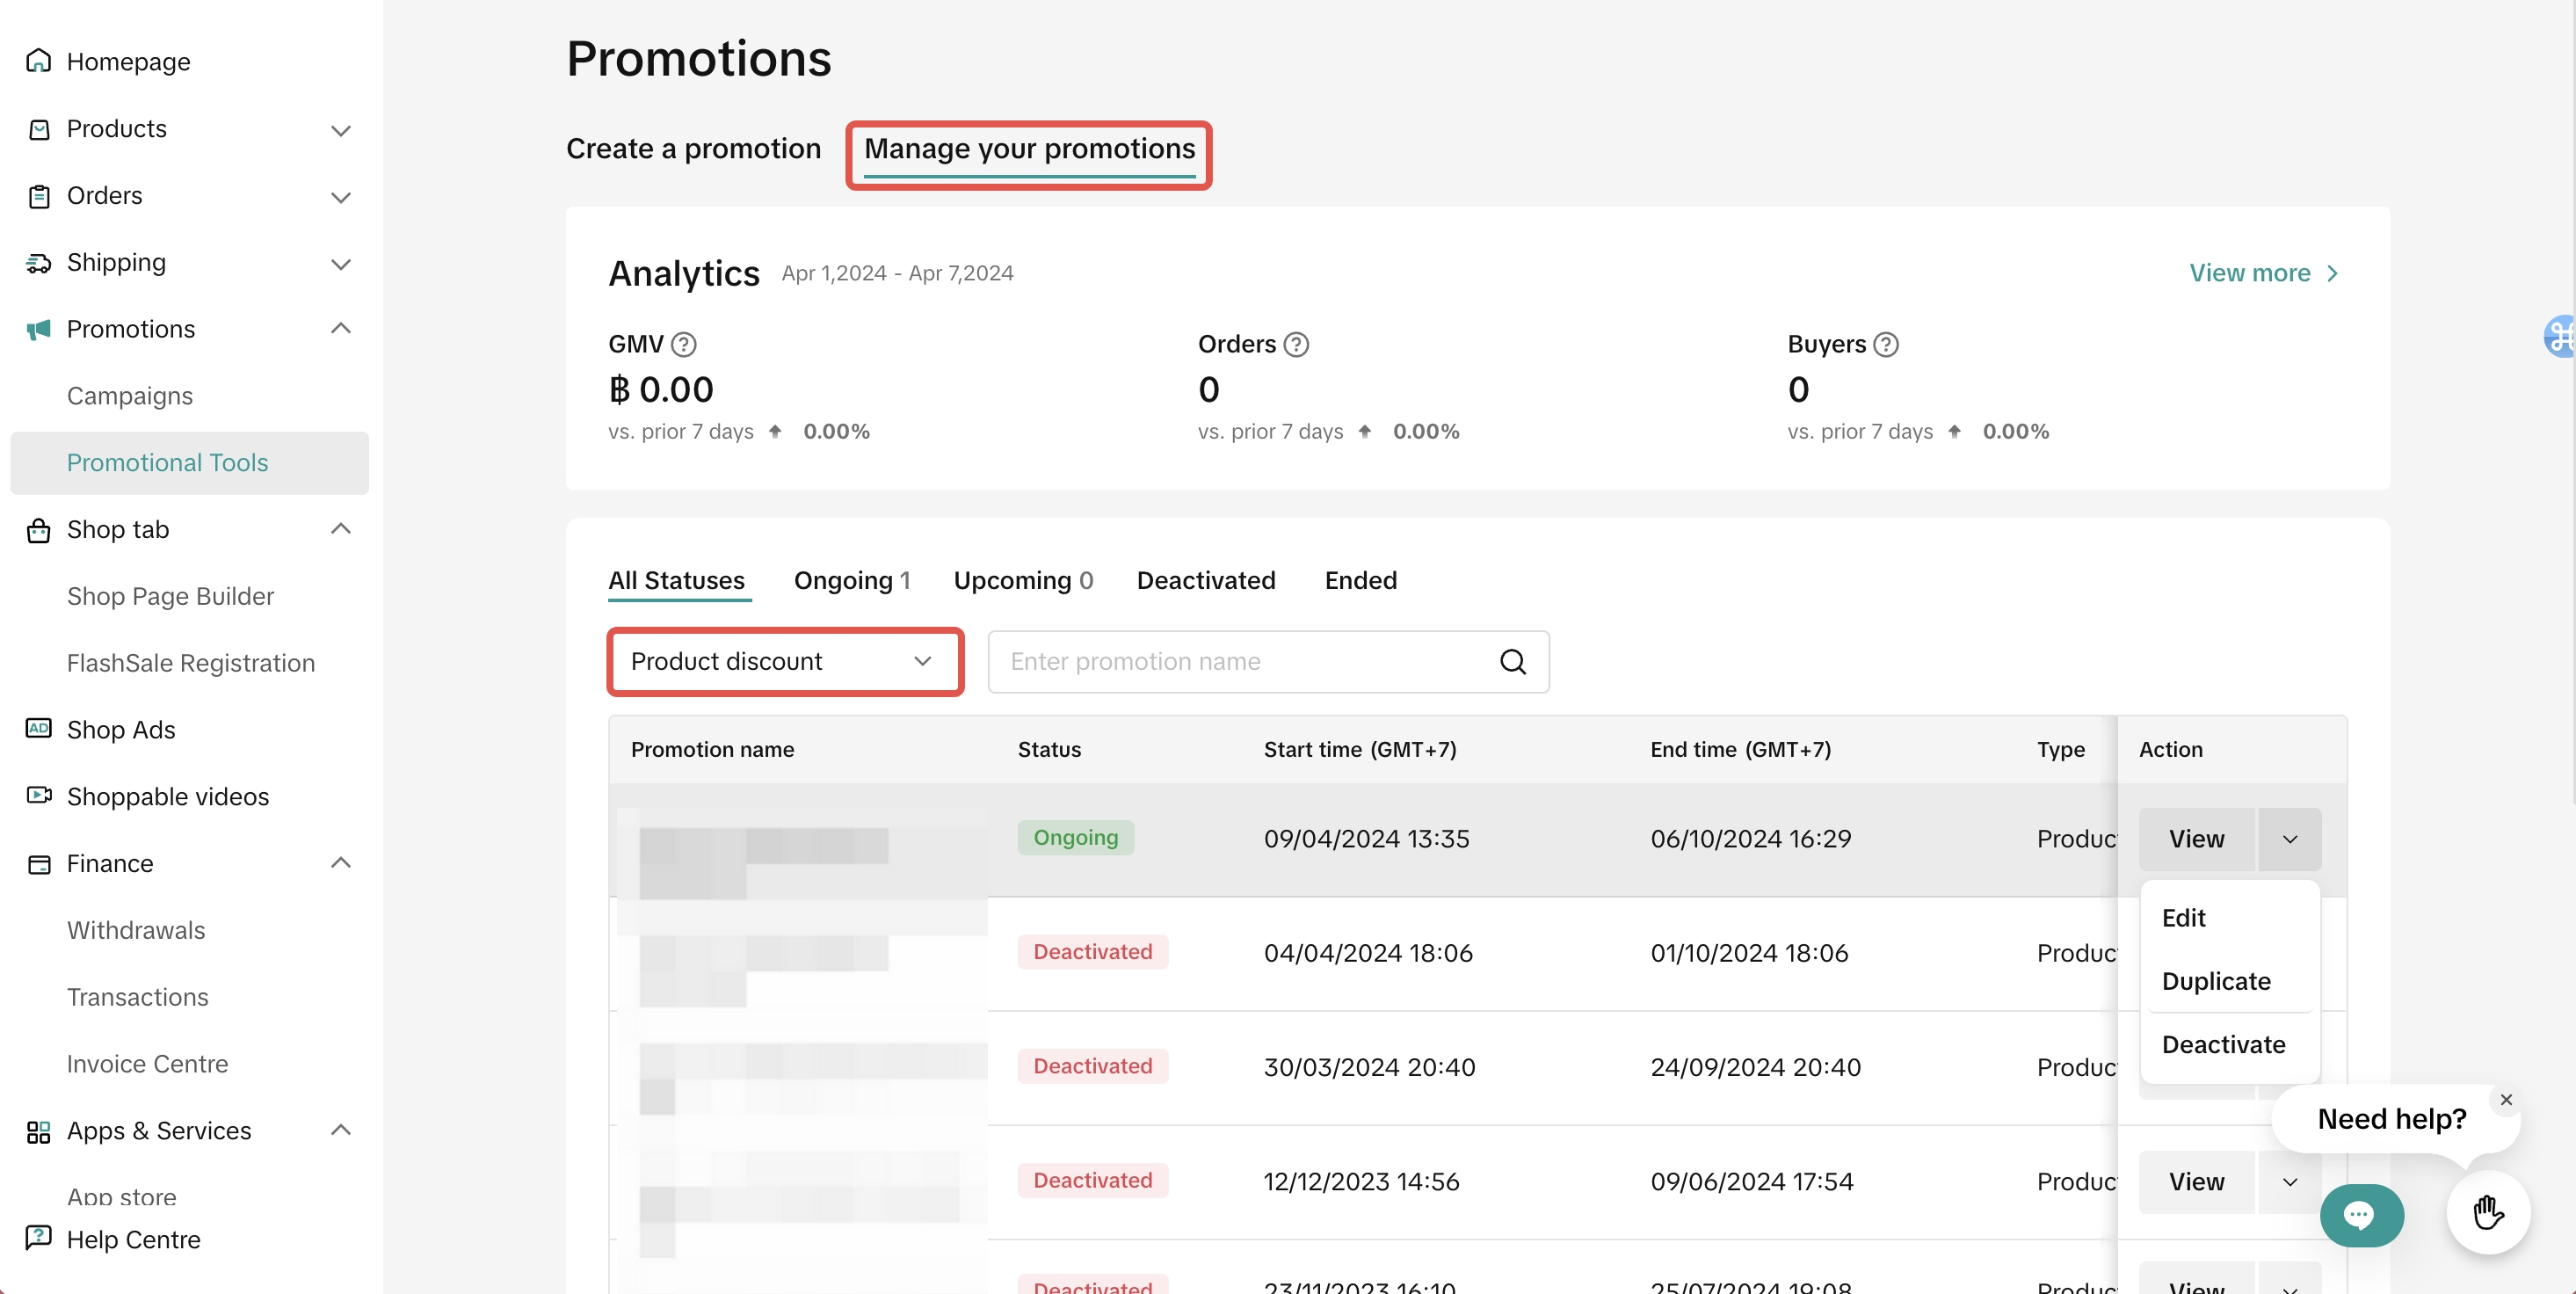The image size is (2576, 1294).
Task: Click the search magnifier icon
Action: click(1512, 662)
